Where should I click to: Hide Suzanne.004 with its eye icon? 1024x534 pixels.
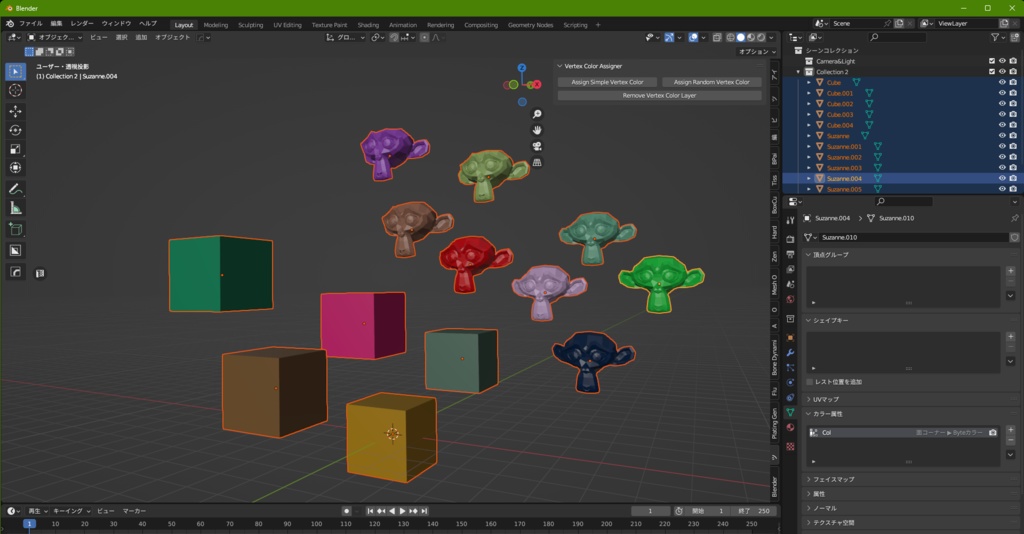click(x=1002, y=178)
